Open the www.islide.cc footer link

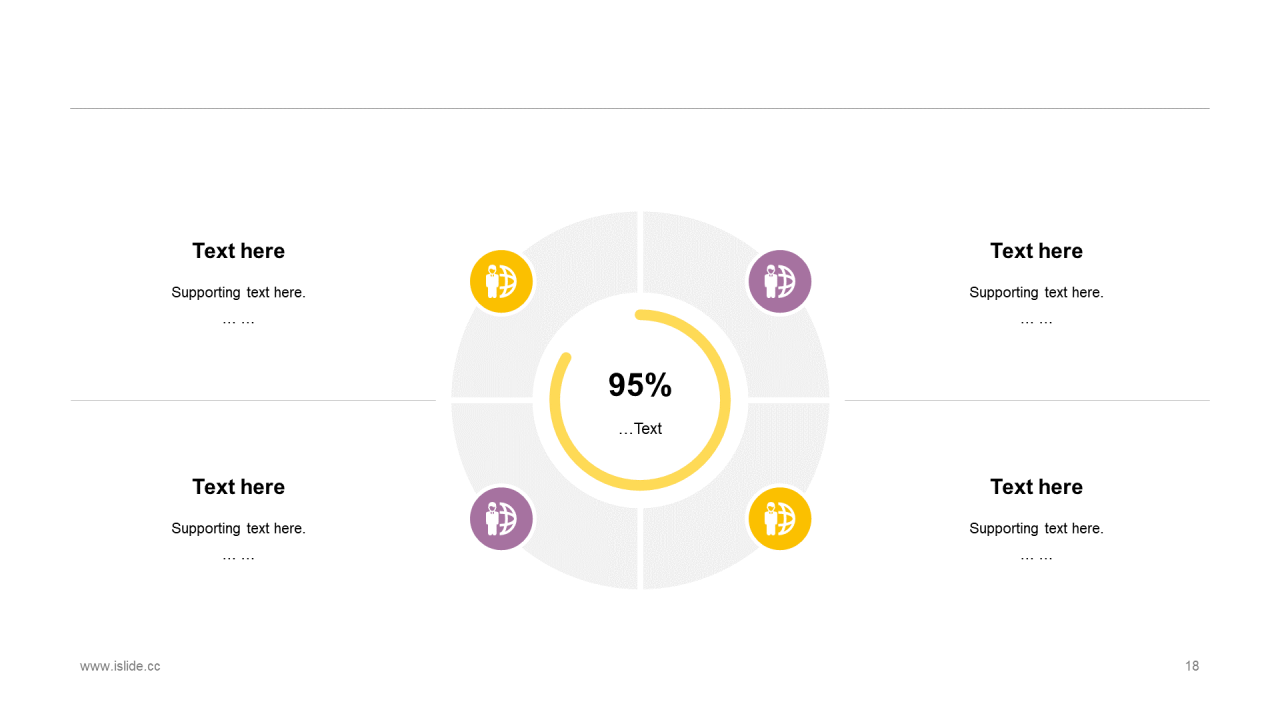pyautogui.click(x=120, y=666)
